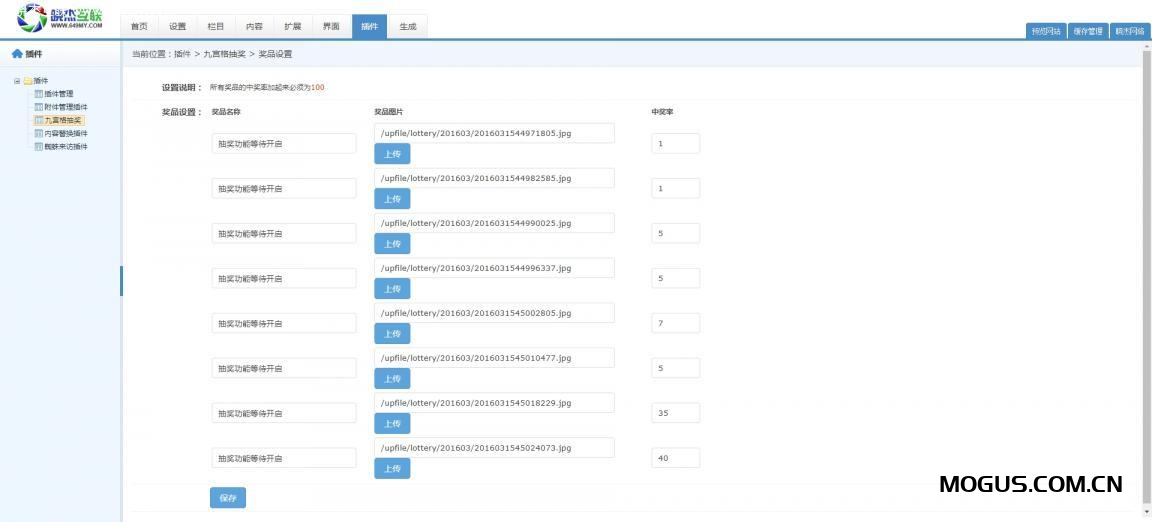
Task: Switch to the 设置 tab
Action: (177, 27)
